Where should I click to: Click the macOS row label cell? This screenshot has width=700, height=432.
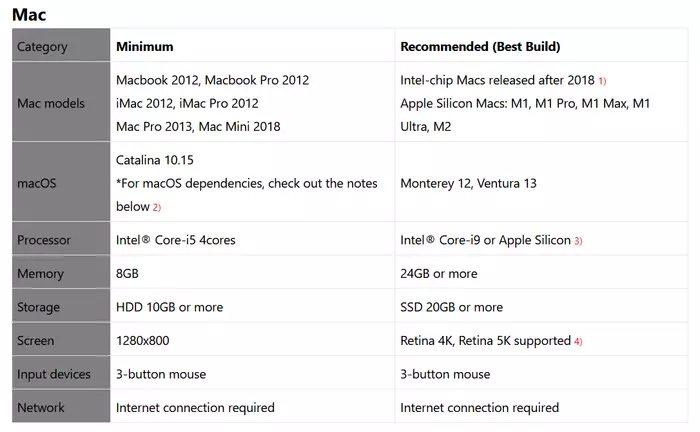[x=60, y=183]
